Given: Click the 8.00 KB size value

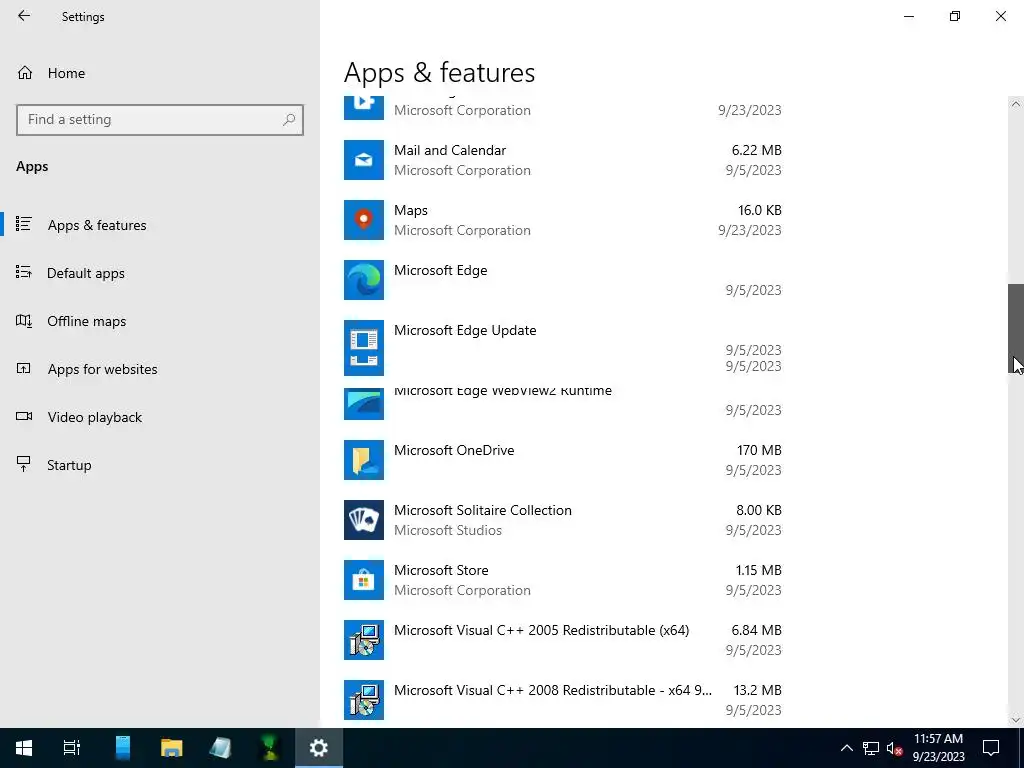Looking at the screenshot, I should (x=758, y=511).
